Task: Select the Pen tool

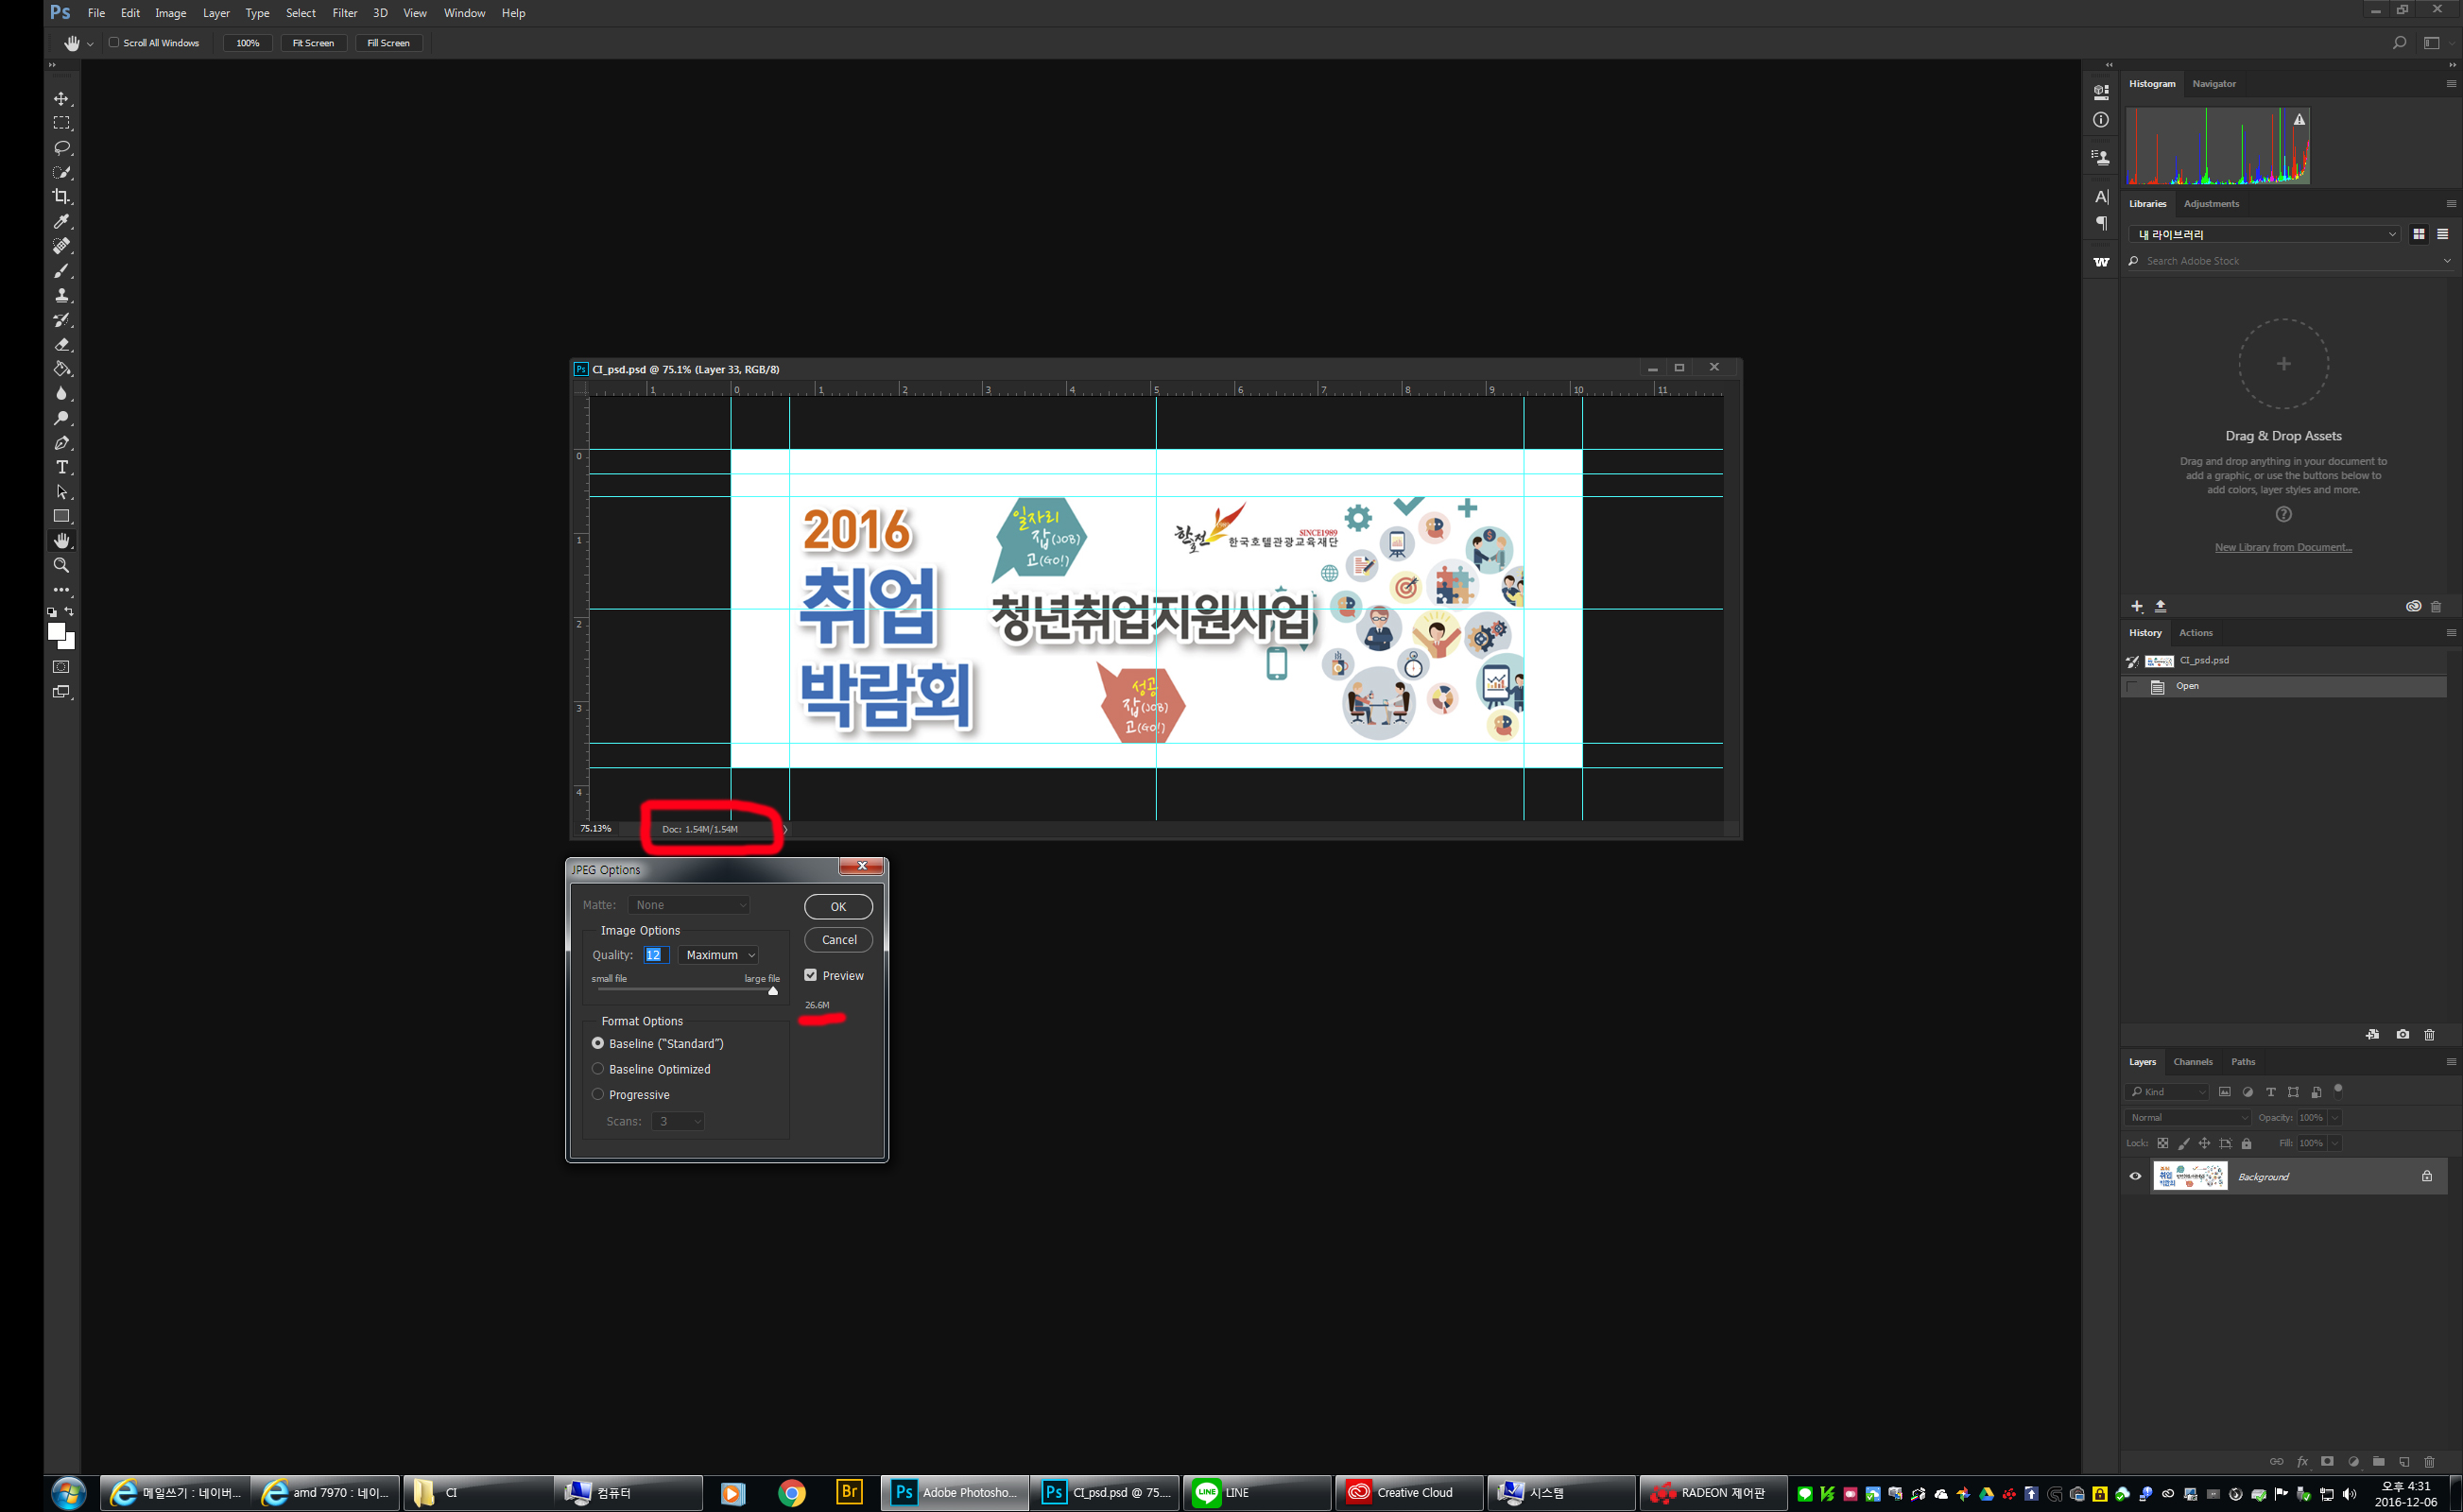Action: (61, 443)
